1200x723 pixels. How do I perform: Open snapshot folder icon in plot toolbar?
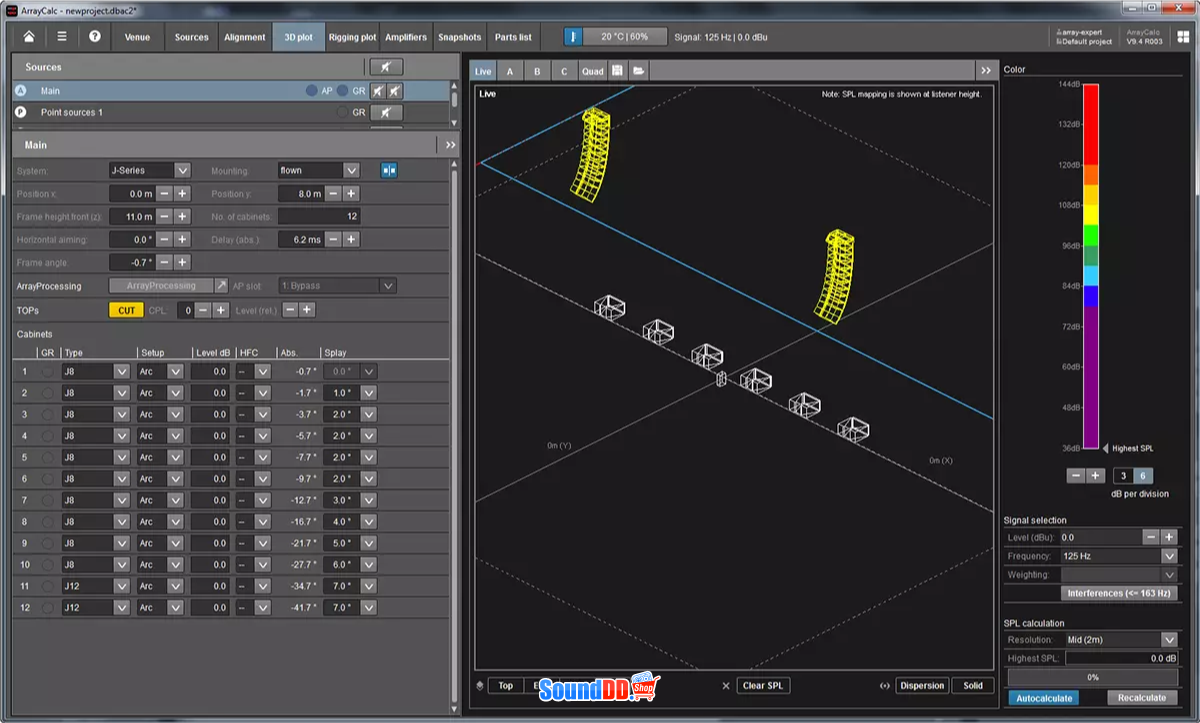[x=638, y=71]
